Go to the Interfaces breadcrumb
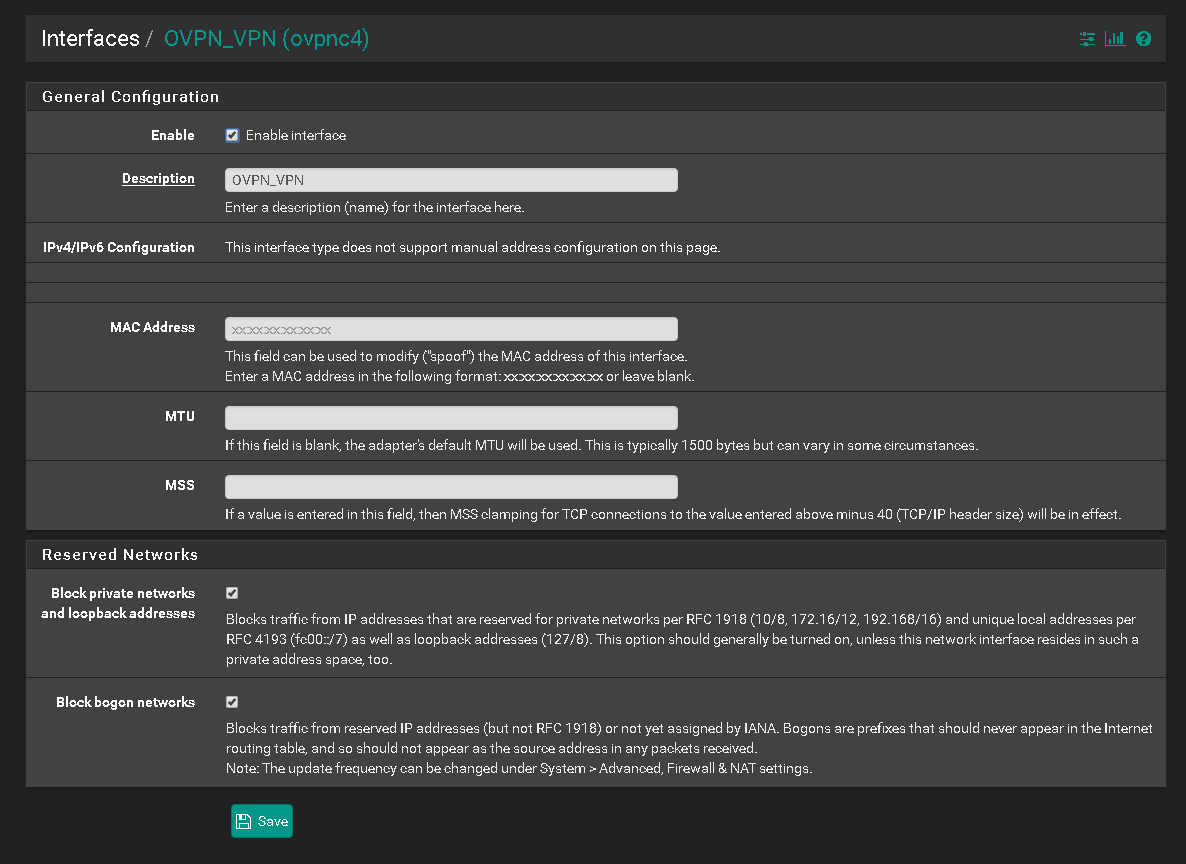 click(x=90, y=39)
